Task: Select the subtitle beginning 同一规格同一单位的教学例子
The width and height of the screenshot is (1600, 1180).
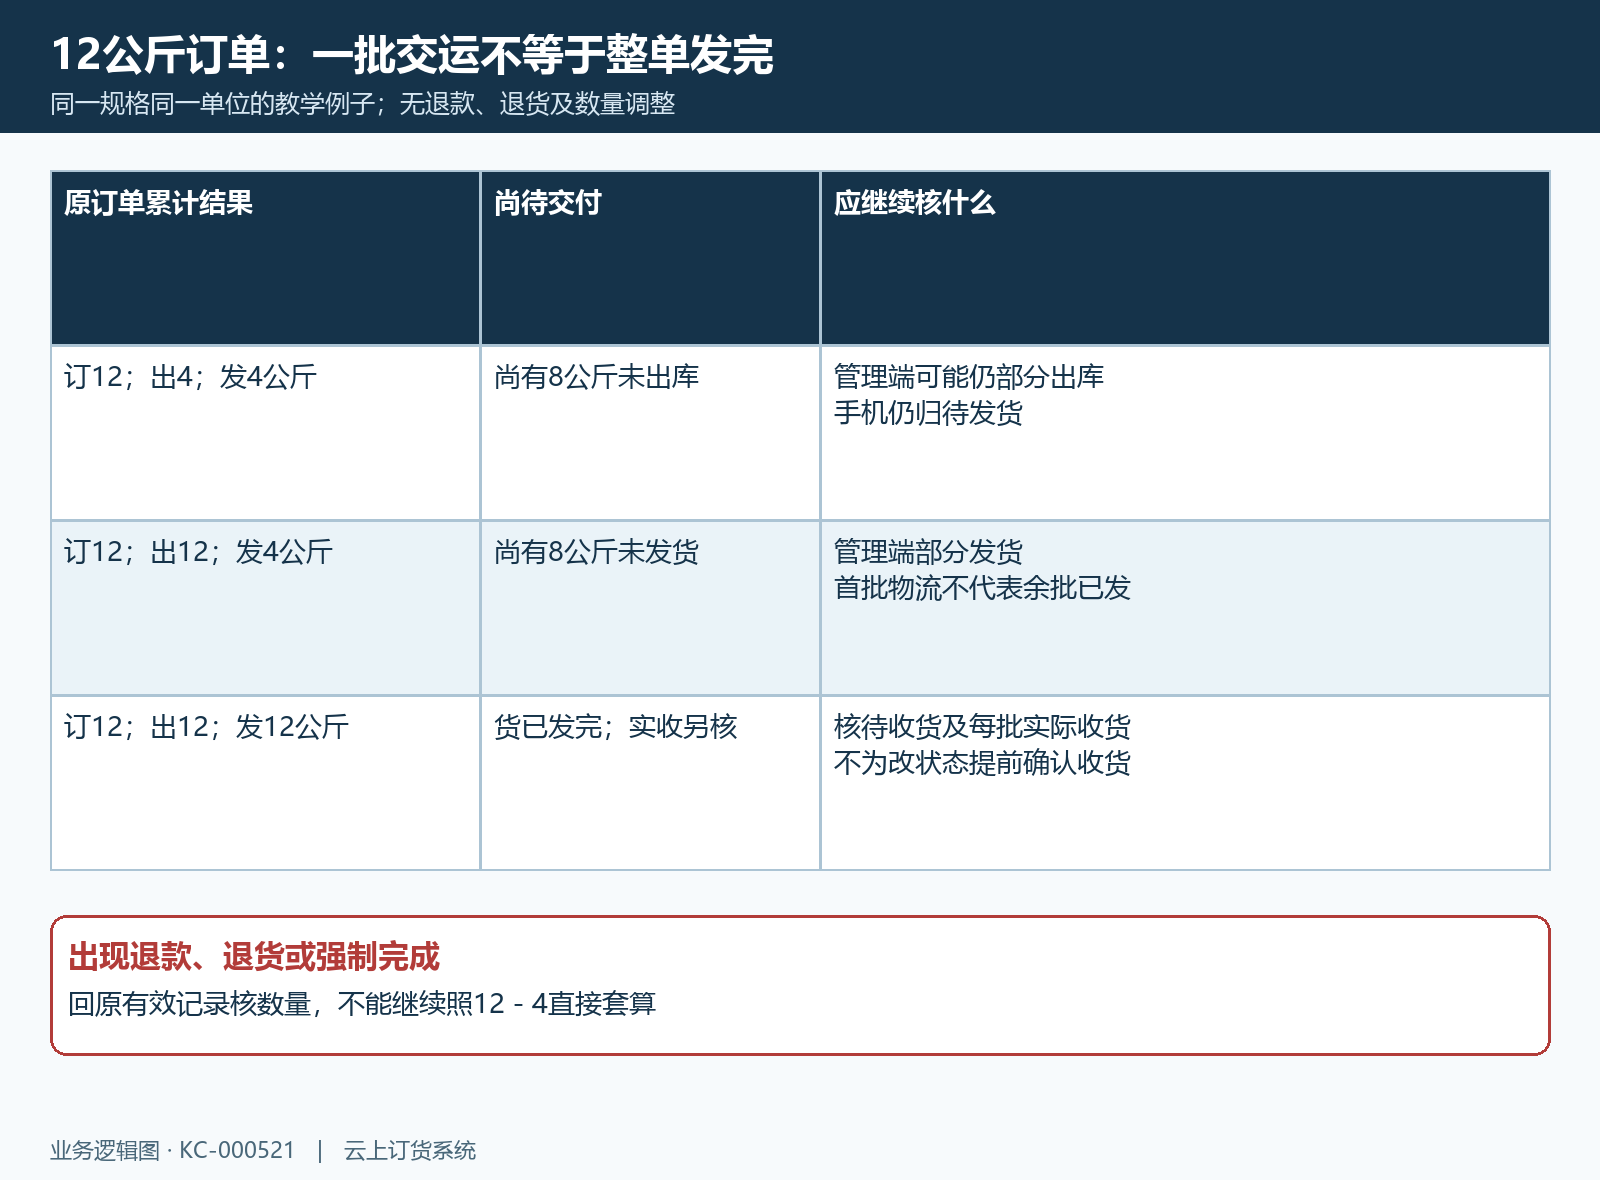Action: (363, 104)
